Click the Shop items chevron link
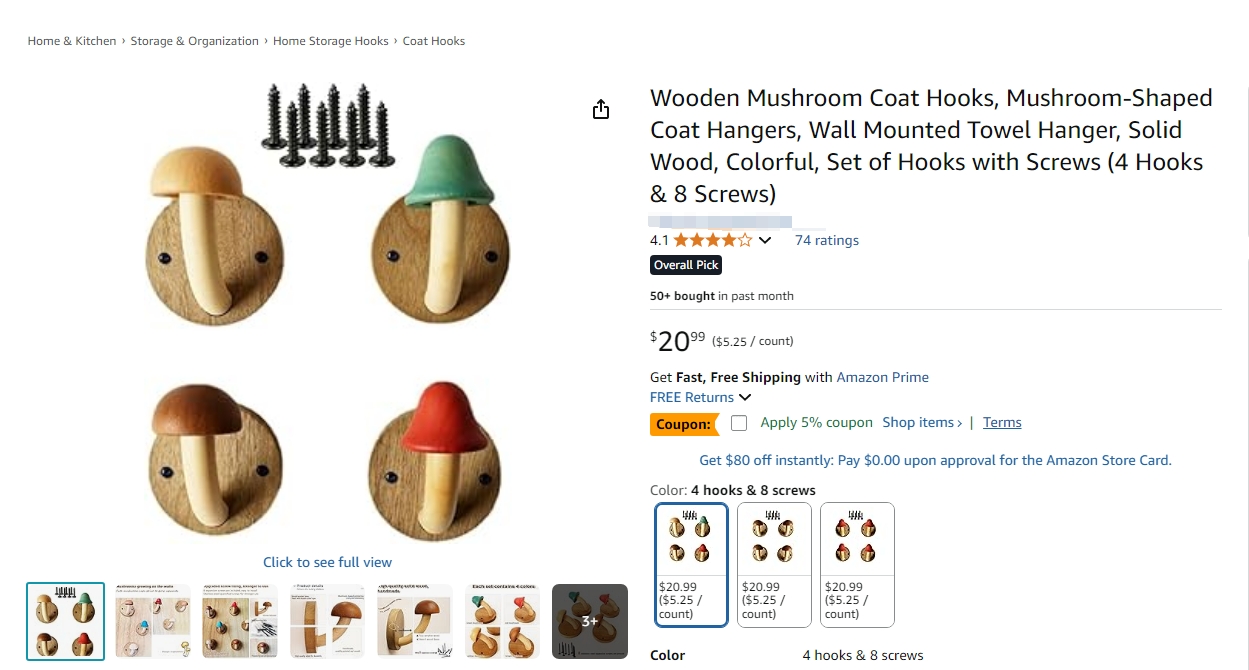1249x670 pixels. tap(922, 422)
